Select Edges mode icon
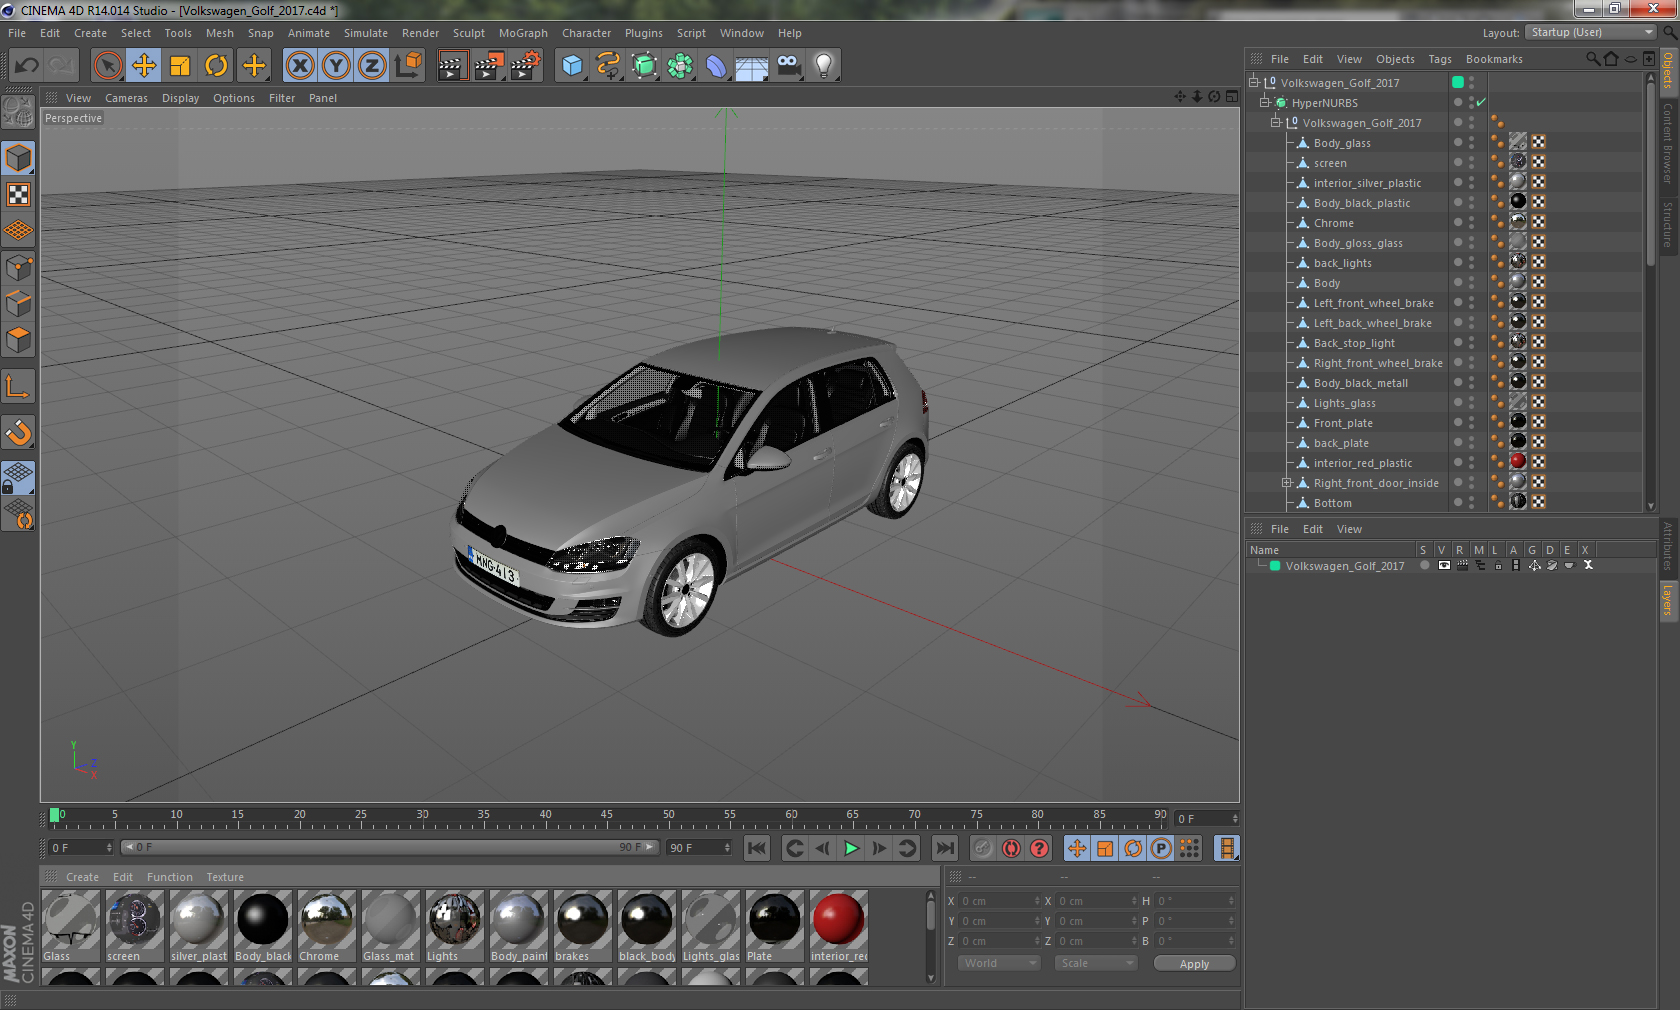 pos(18,304)
